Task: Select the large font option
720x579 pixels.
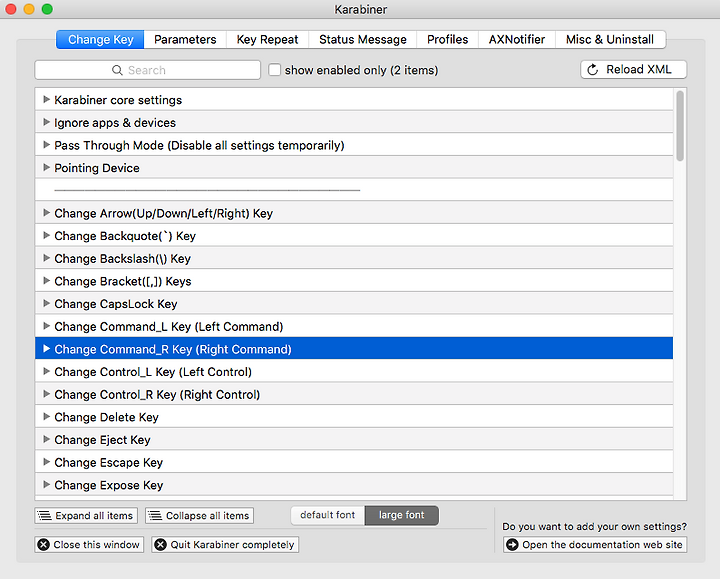Action: [402, 515]
